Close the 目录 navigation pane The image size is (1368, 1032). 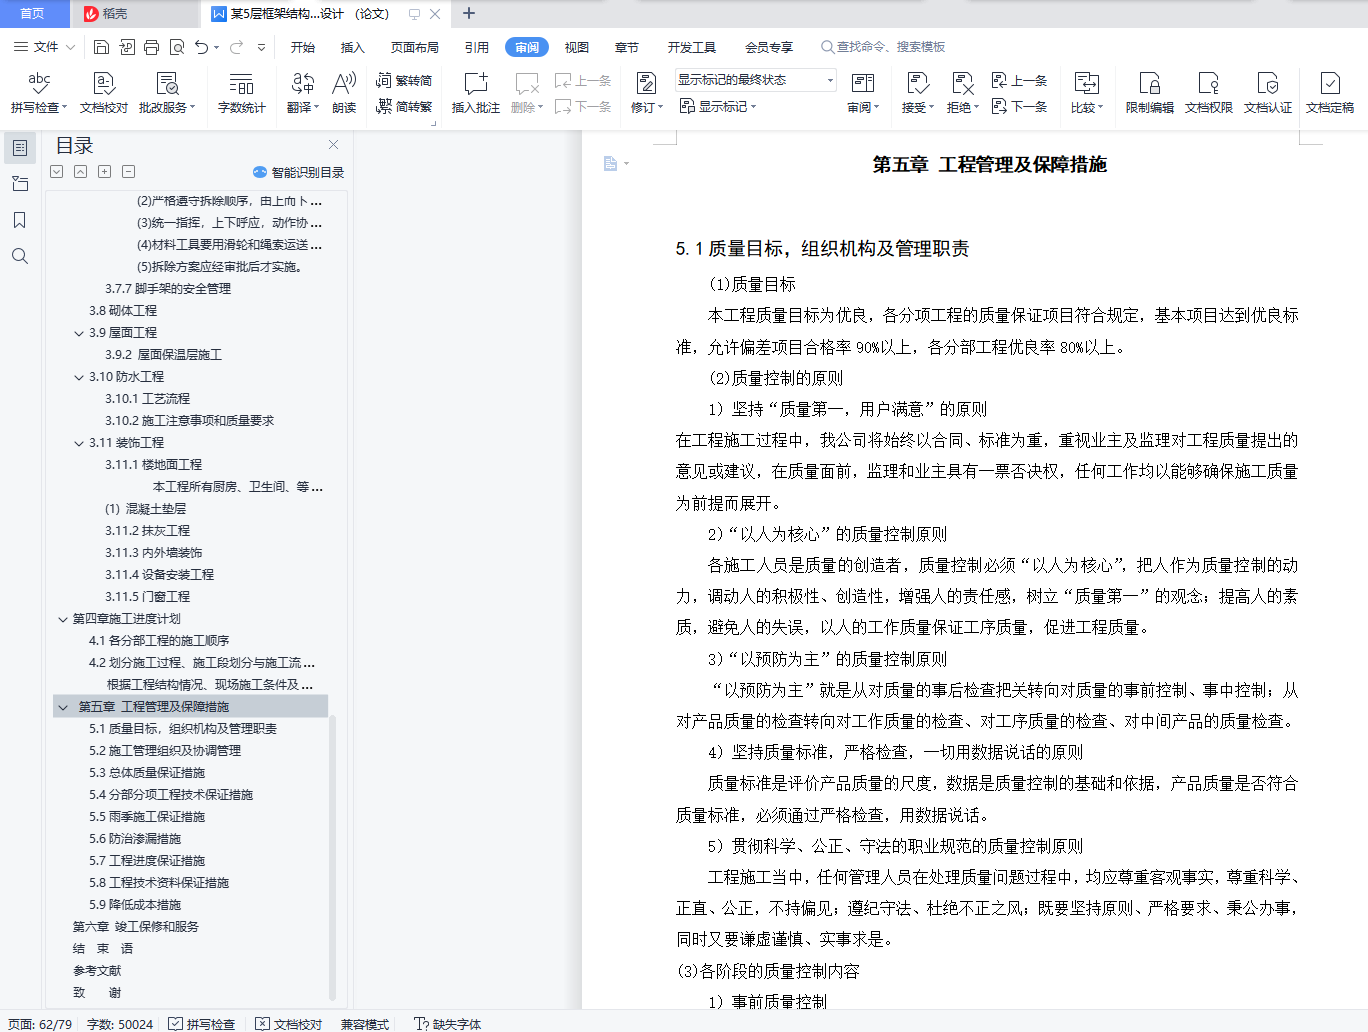point(334,145)
